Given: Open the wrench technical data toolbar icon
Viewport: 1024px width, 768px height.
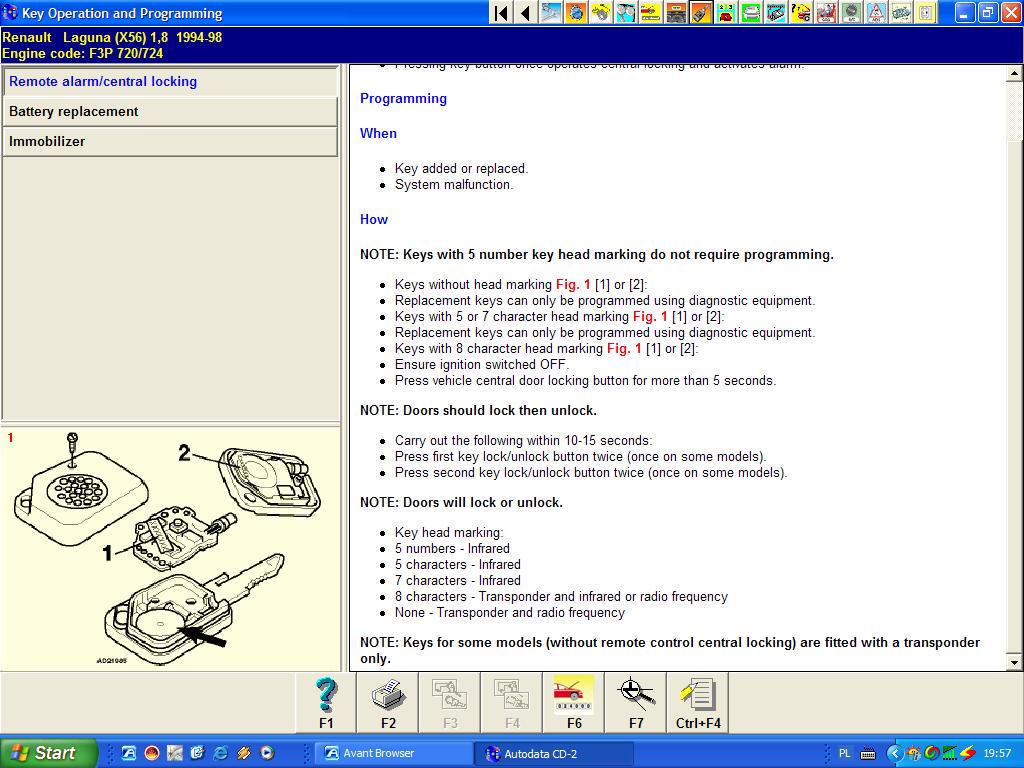Looking at the screenshot, I should click(x=551, y=12).
